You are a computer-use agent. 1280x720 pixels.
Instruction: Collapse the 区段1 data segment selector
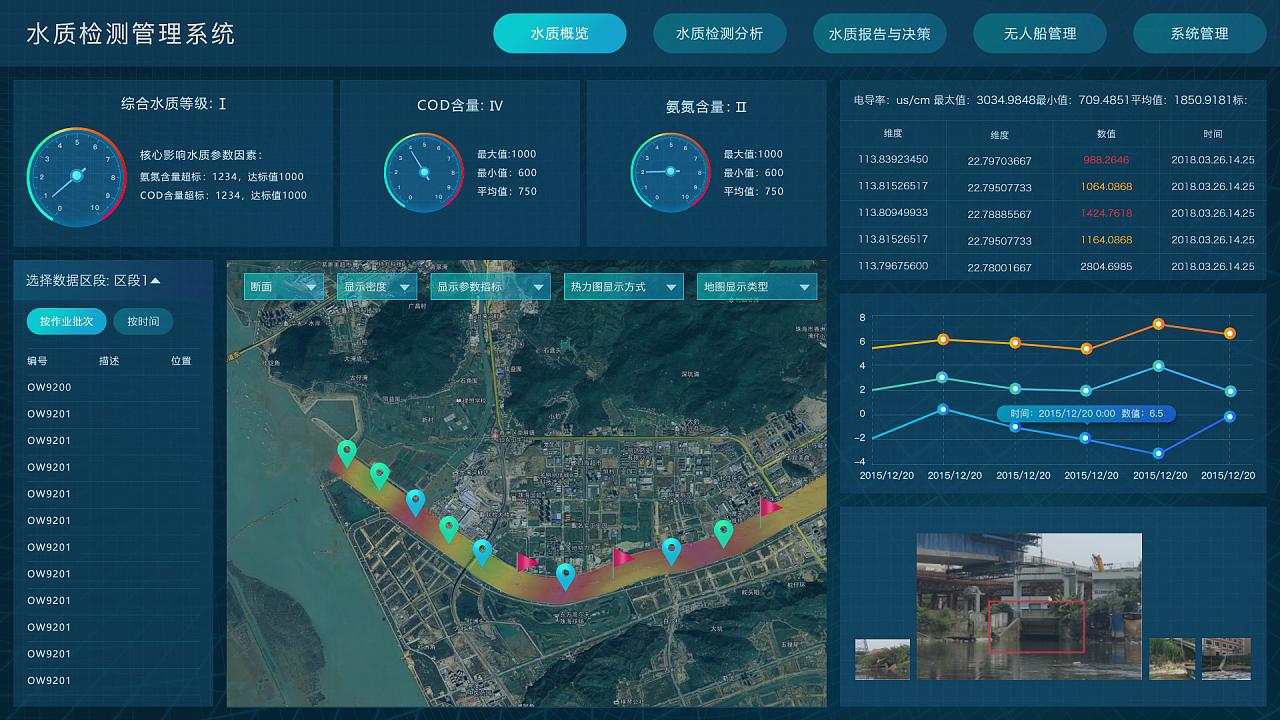pyautogui.click(x=110, y=280)
